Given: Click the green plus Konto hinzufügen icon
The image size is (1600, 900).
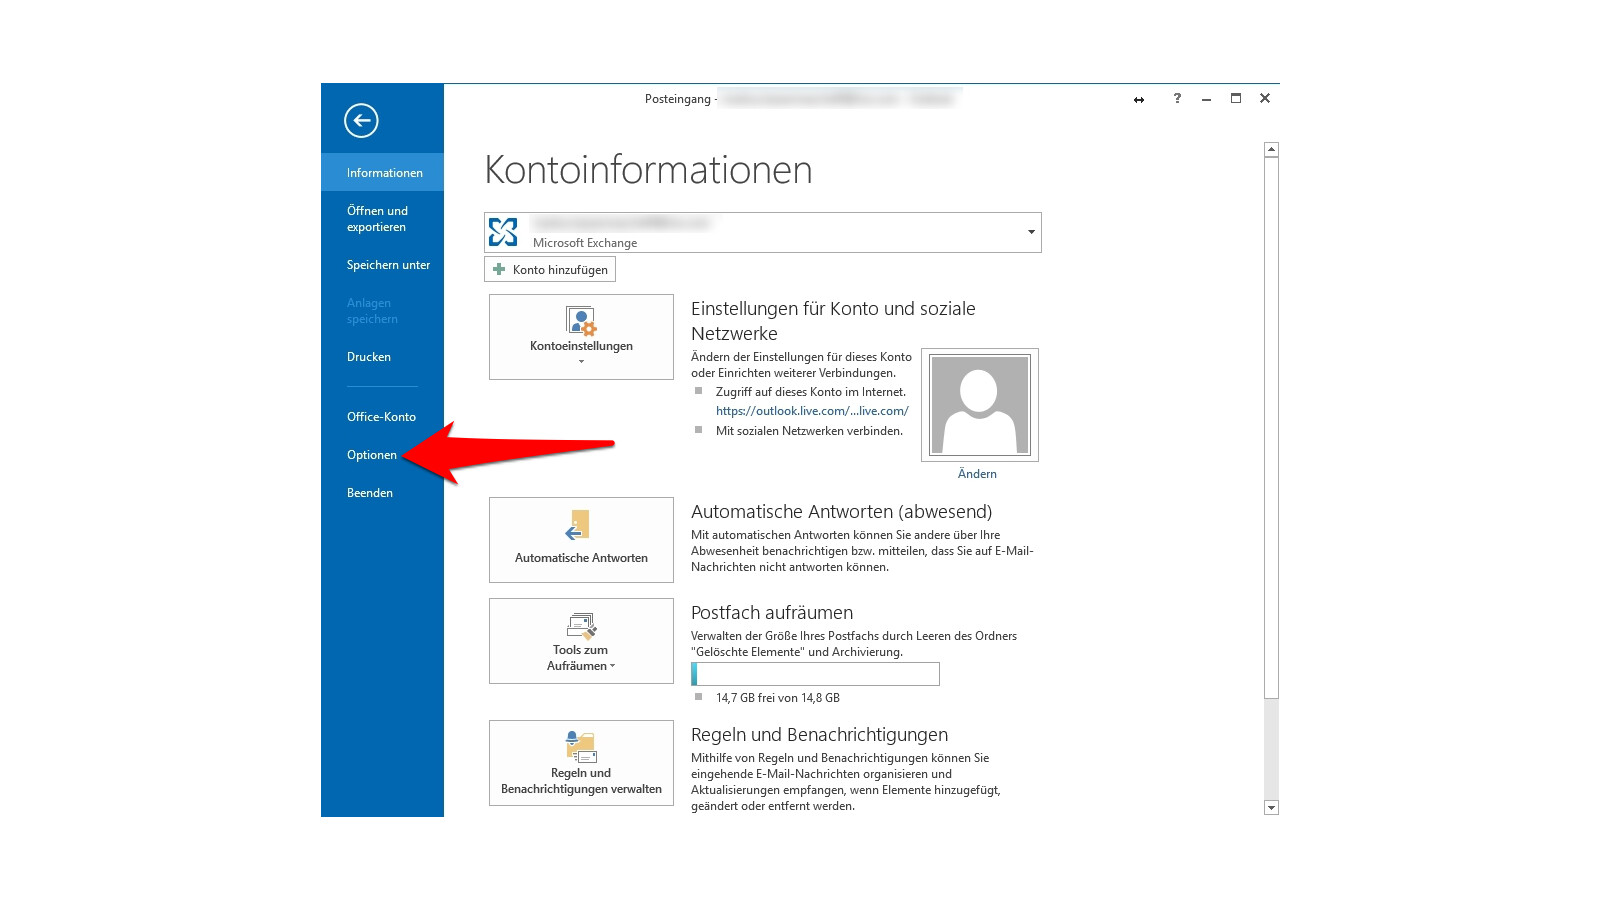Looking at the screenshot, I should [x=499, y=270].
